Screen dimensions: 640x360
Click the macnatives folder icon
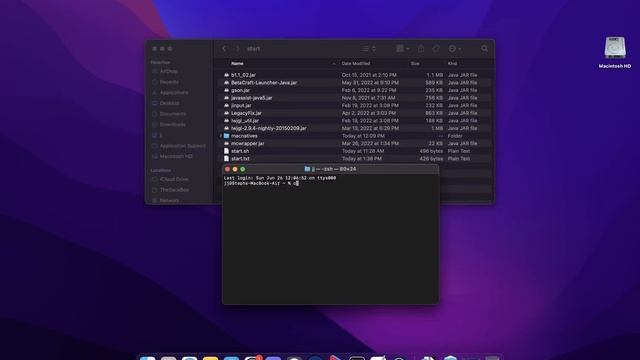tap(227, 136)
